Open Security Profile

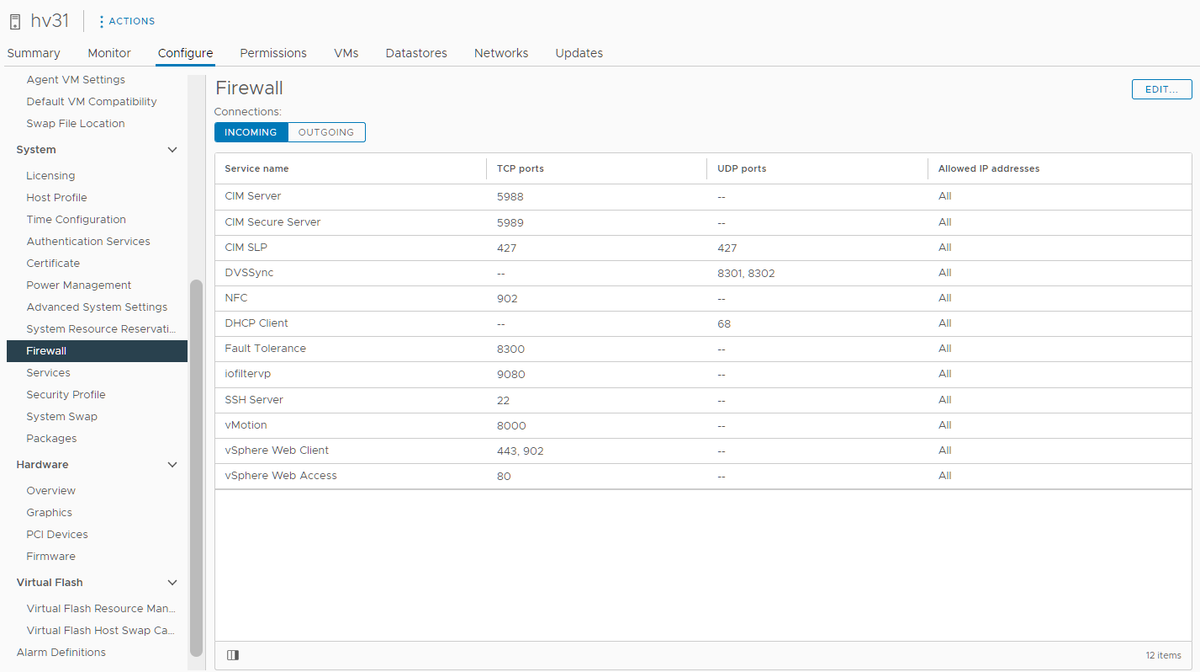pos(66,395)
